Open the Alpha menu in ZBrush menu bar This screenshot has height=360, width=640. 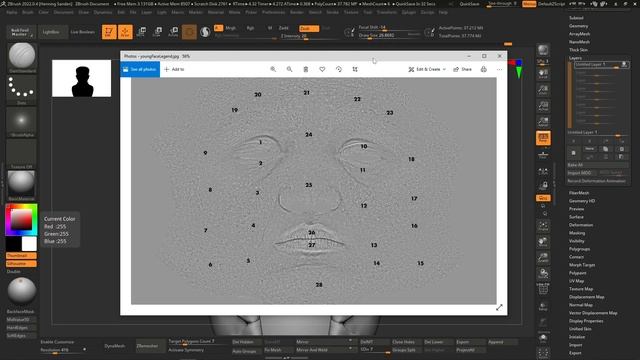tap(12, 12)
